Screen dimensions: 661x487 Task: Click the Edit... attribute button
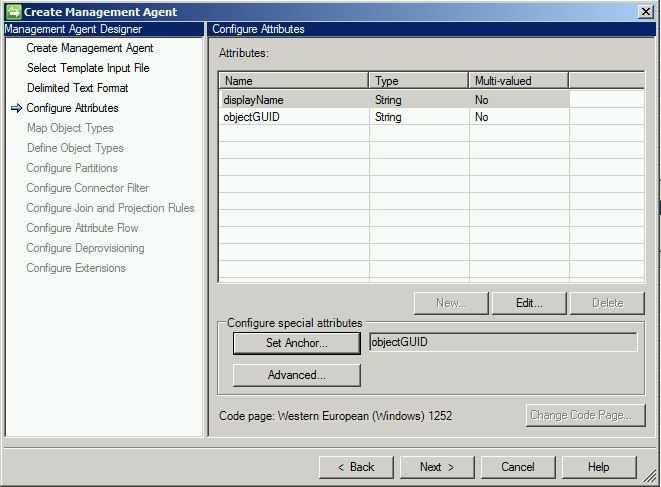(529, 303)
